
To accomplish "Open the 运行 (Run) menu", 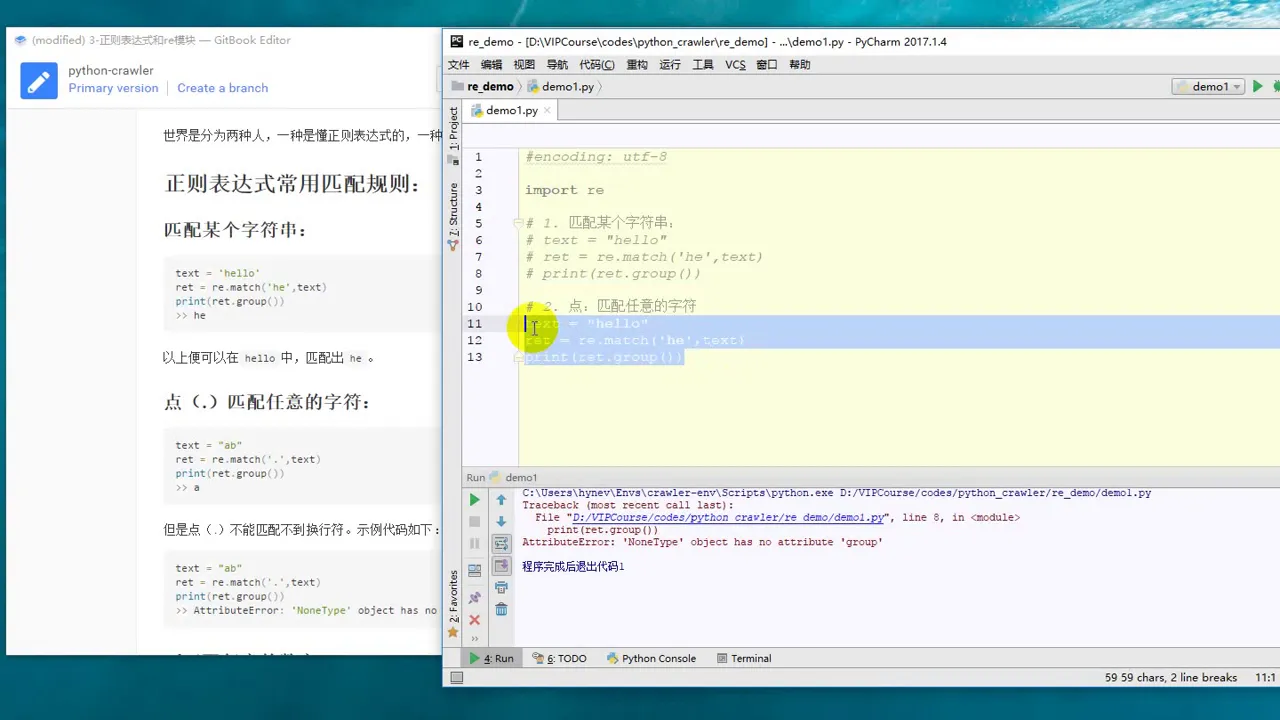I will (x=670, y=65).
